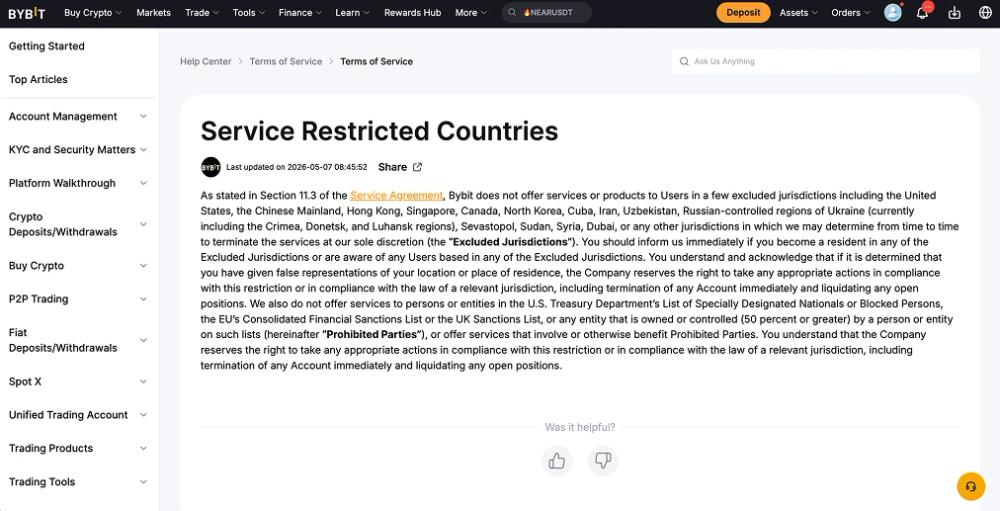1000x511 pixels.
Task: Click the 'Was it helpful?' text
Action: pyautogui.click(x=580, y=427)
